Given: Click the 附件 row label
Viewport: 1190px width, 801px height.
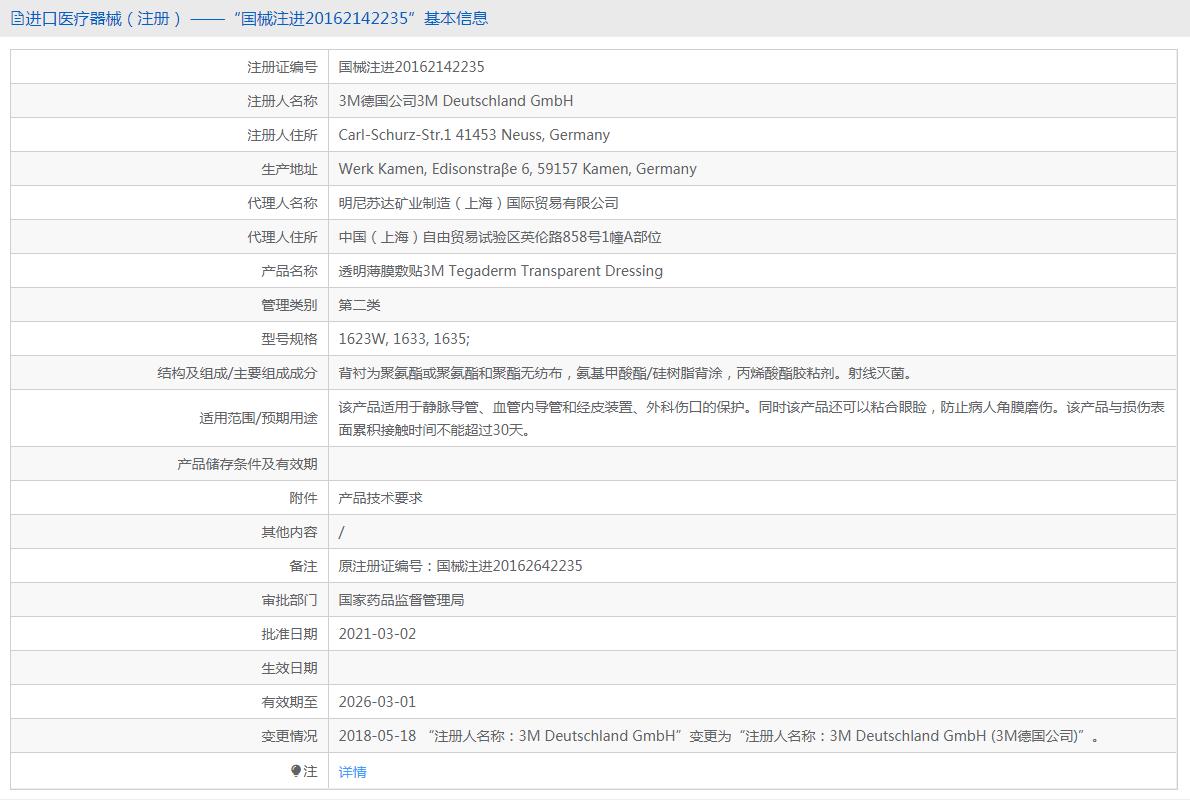Looking at the screenshot, I should [304, 498].
